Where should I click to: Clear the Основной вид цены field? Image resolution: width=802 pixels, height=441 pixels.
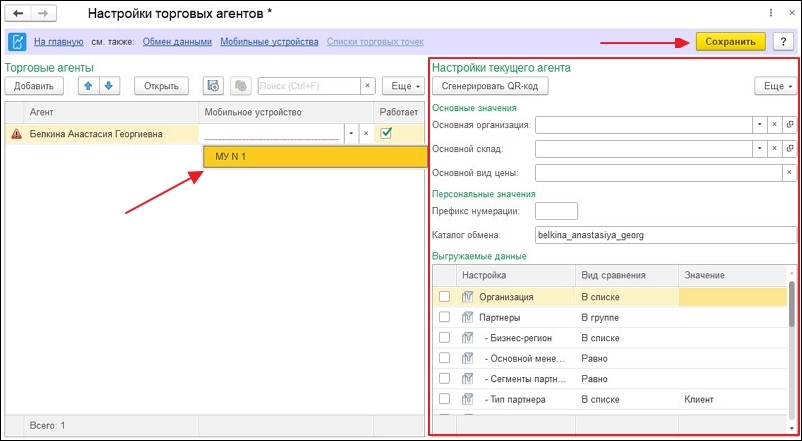(789, 172)
